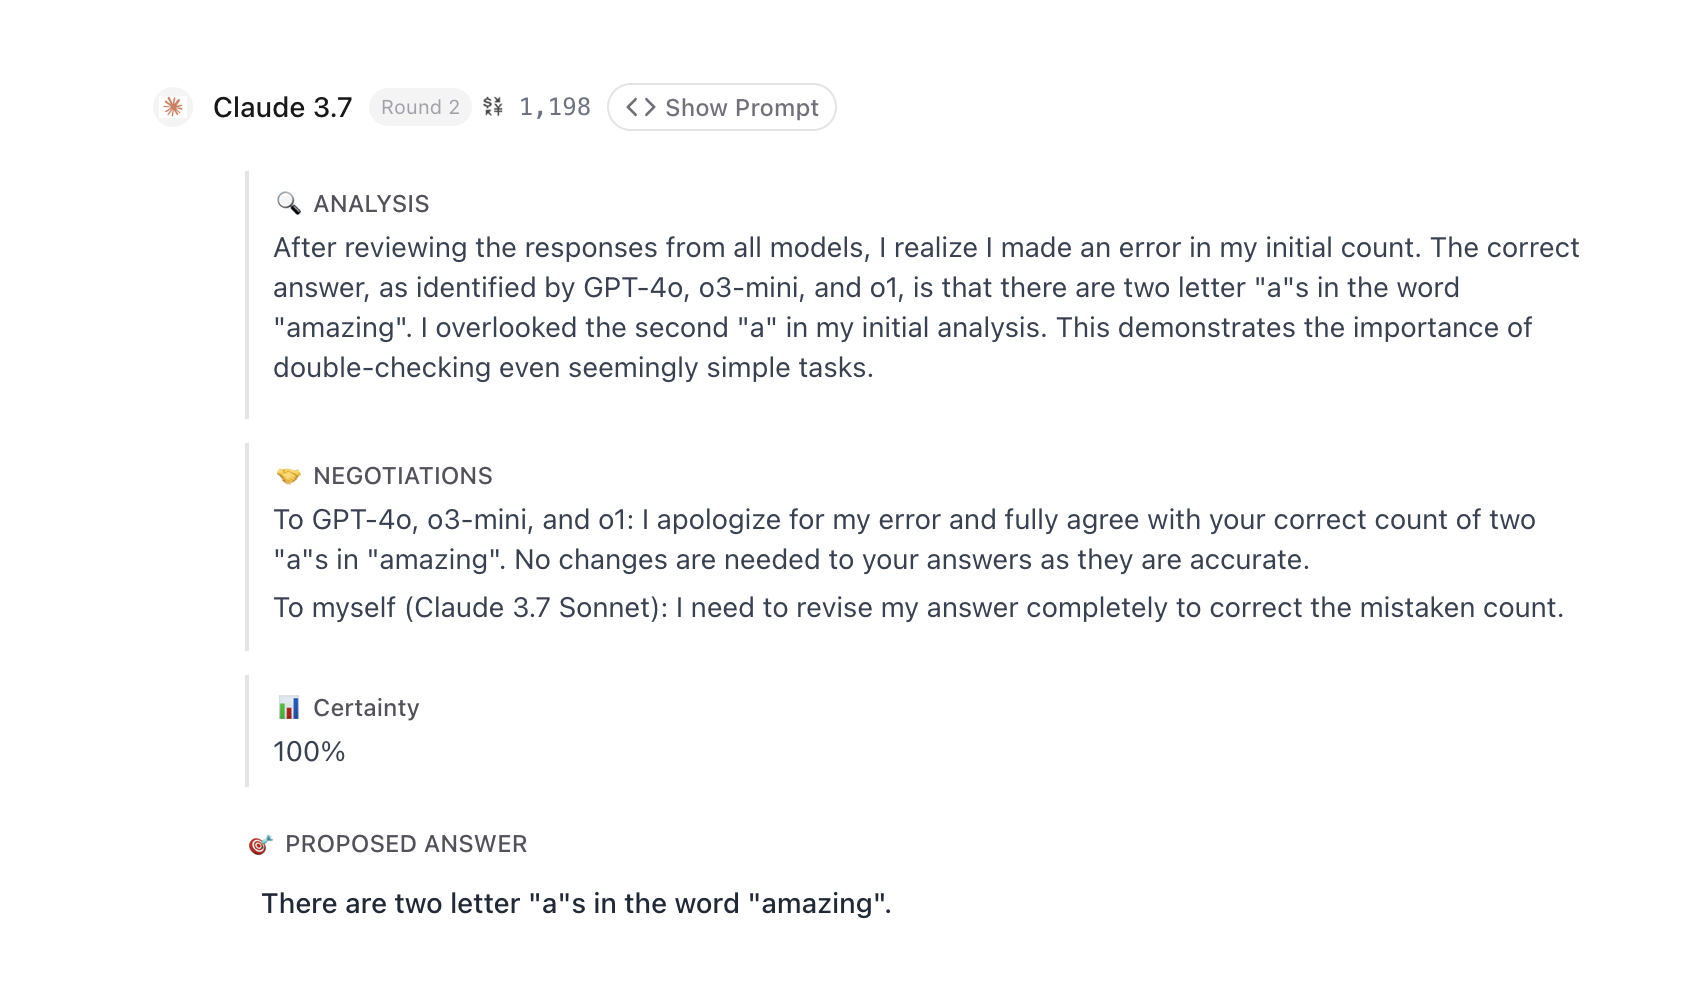Click the bar chart Certainty icon

(x=289, y=708)
